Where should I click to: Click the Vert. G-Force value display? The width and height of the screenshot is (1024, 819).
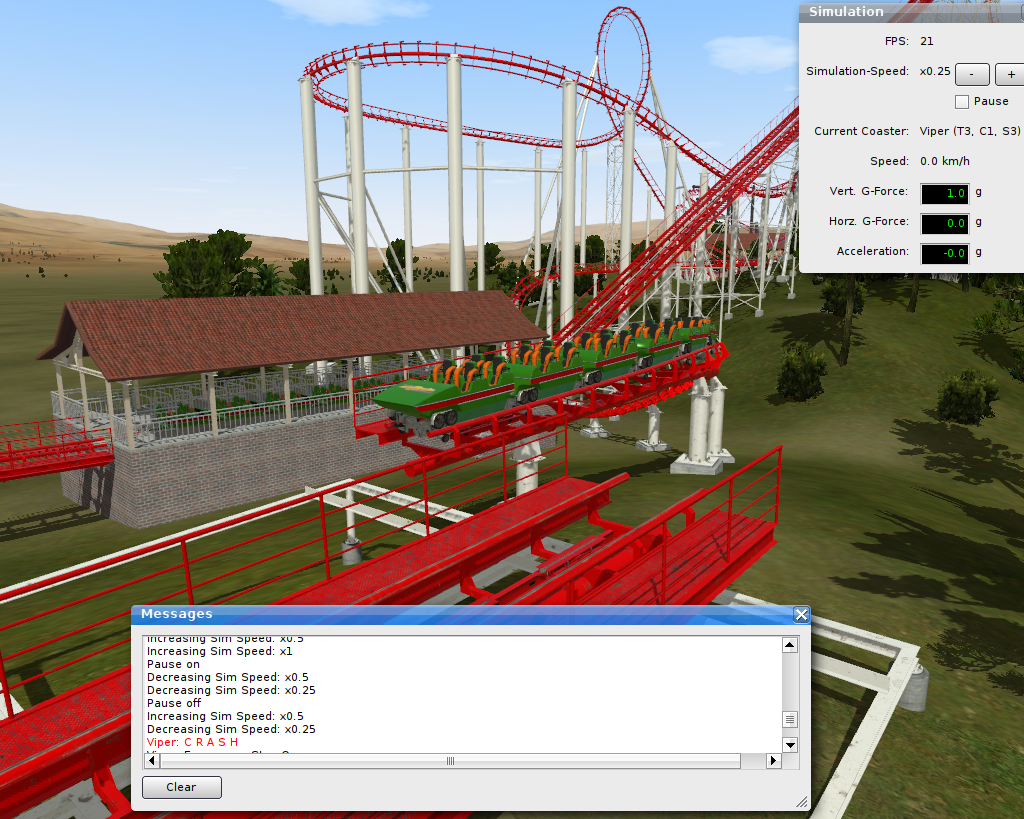[945, 193]
